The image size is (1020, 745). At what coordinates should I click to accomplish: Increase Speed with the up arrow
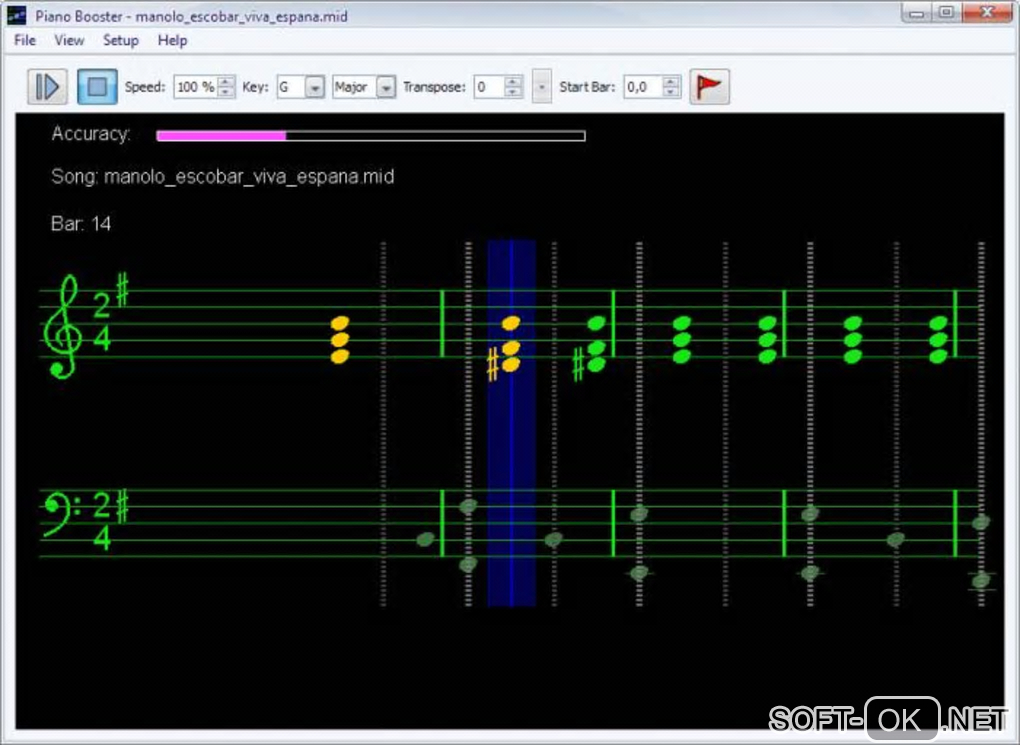226,81
